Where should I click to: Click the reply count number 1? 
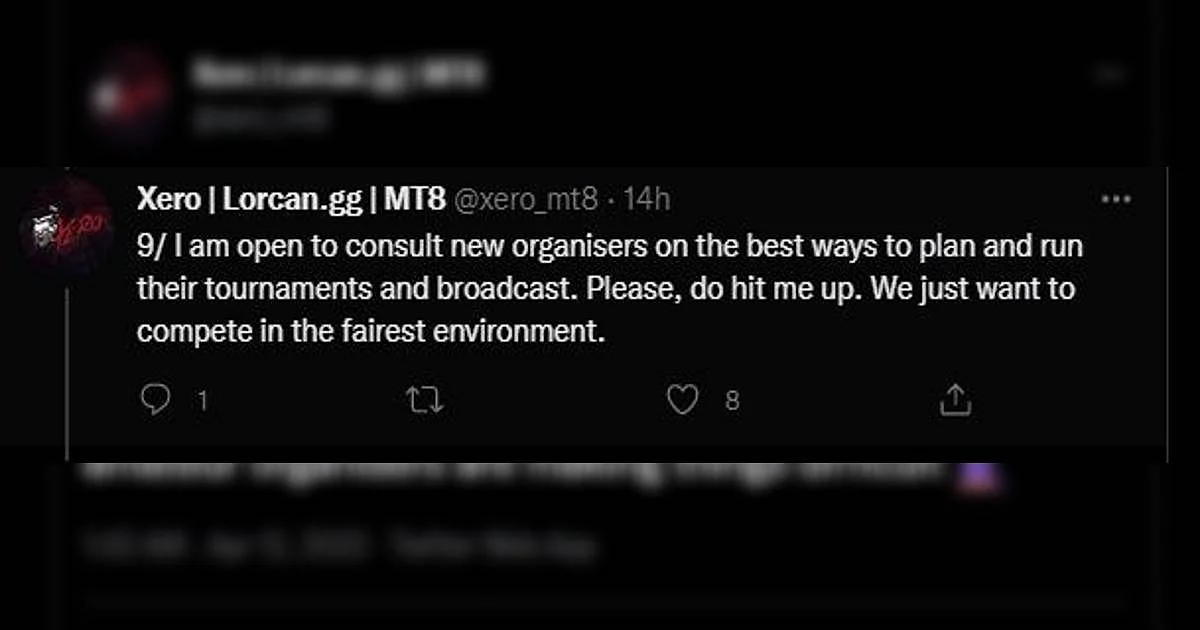click(x=202, y=402)
